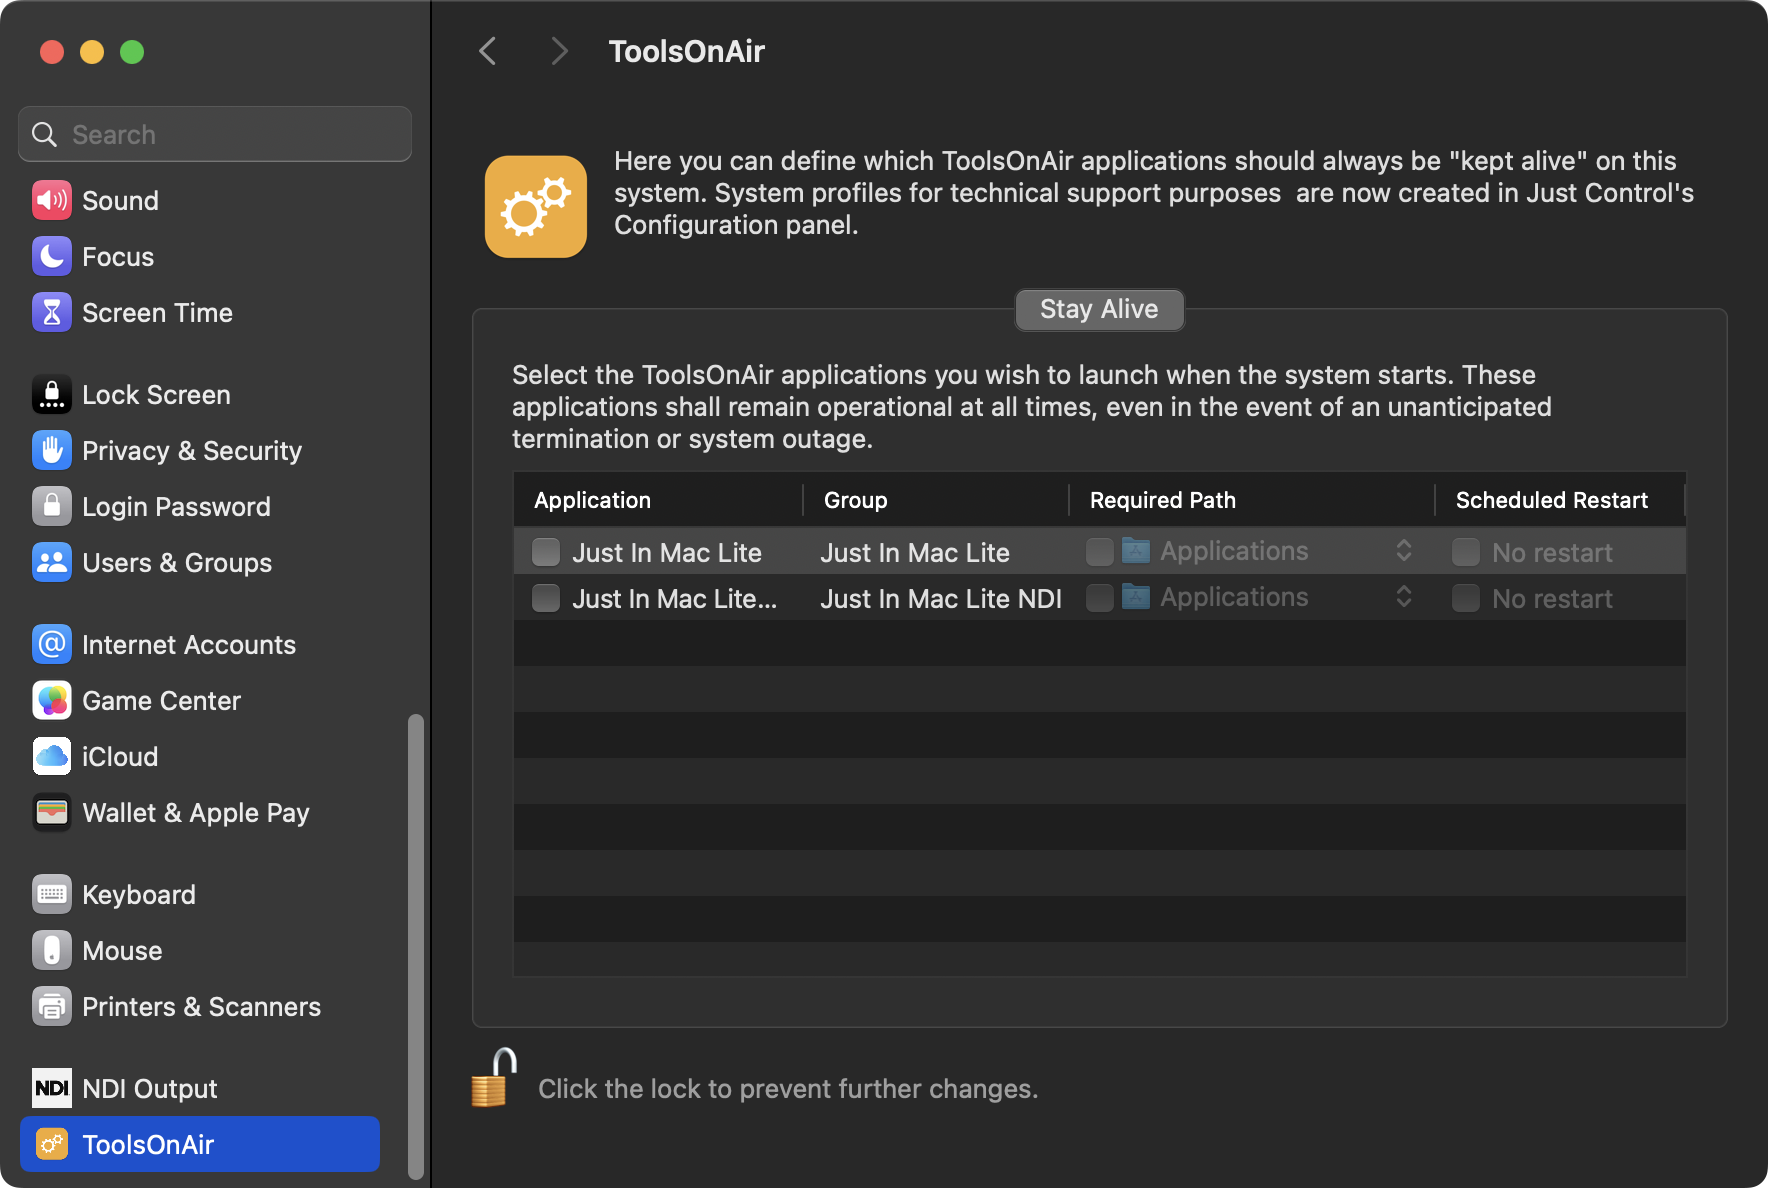The image size is (1768, 1188).
Task: Click 'No restart' for Just In Mac Lite NDI
Action: (1552, 599)
